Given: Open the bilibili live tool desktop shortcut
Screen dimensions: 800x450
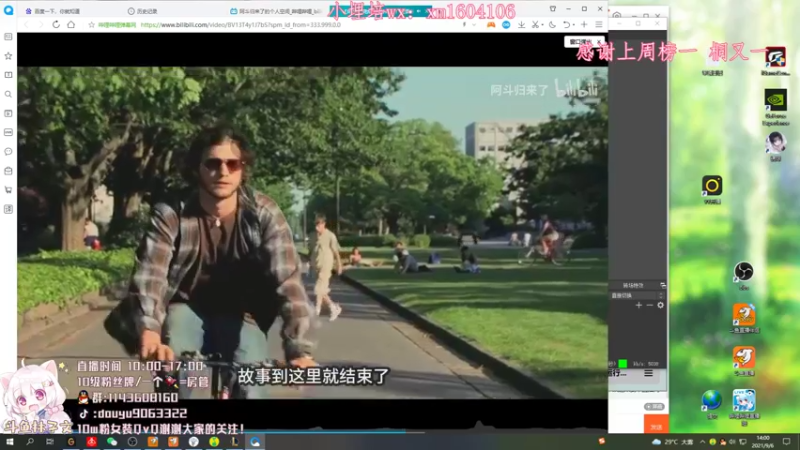Looking at the screenshot, I should pos(744,406).
